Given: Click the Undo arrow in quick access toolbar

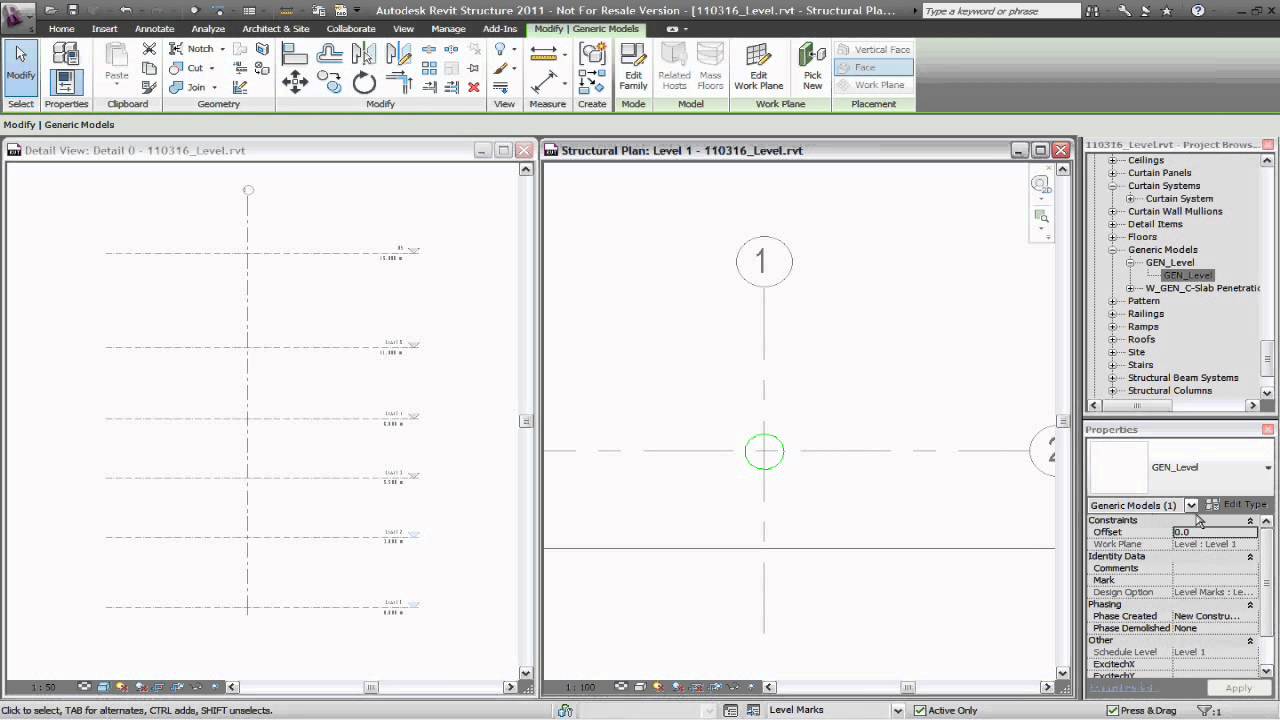Looking at the screenshot, I should click(x=125, y=11).
